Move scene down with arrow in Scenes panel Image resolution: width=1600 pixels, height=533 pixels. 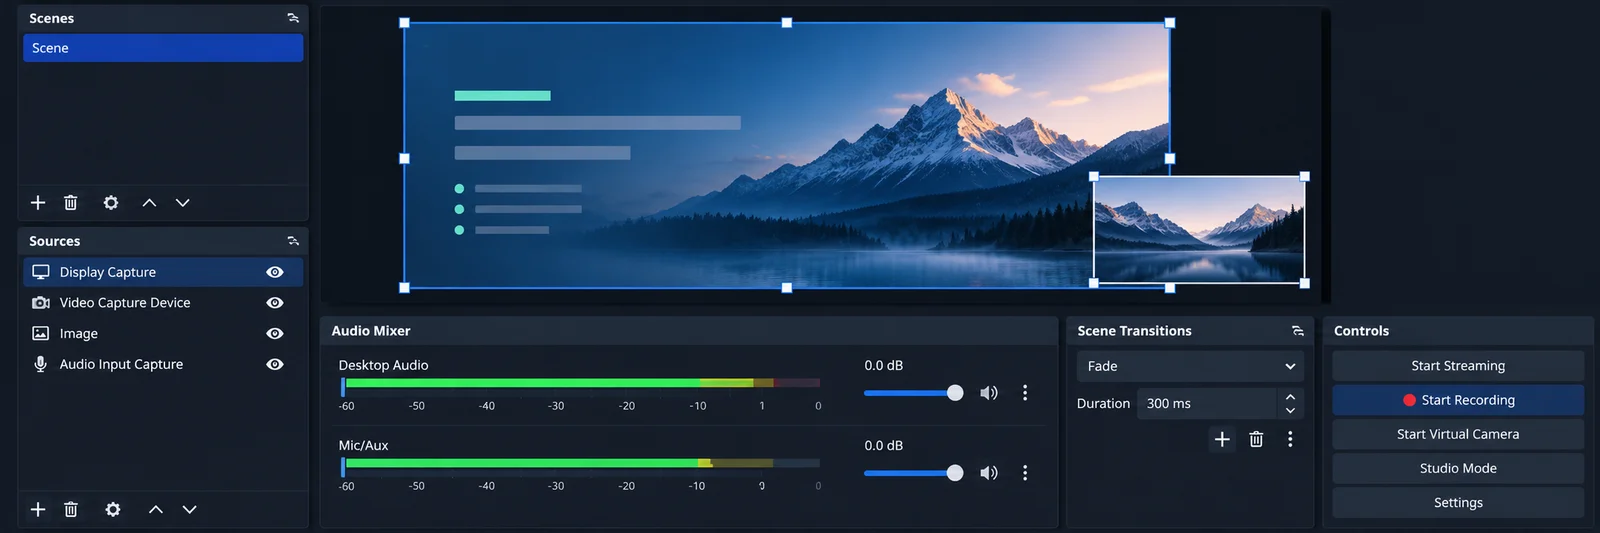[x=182, y=203]
